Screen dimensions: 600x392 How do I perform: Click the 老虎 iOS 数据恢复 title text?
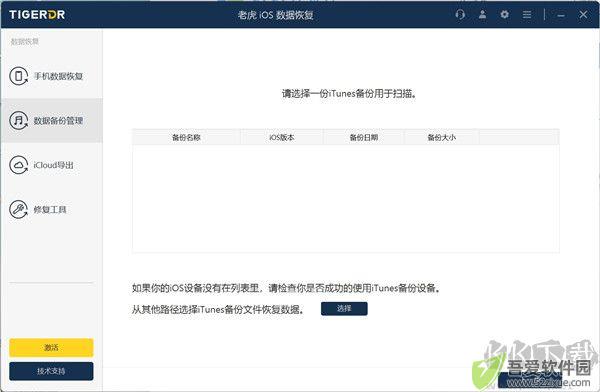[276, 15]
